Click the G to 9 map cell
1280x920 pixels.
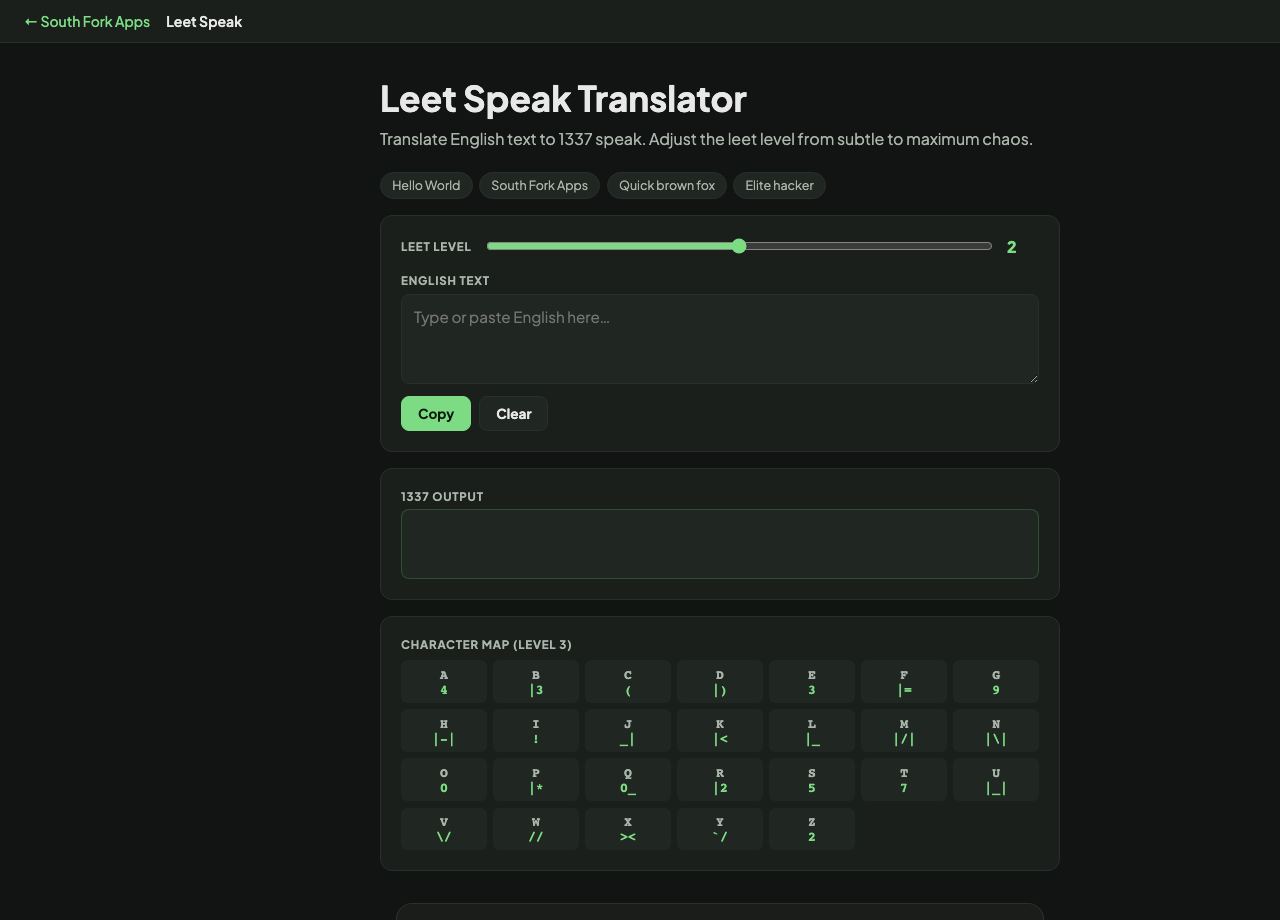(996, 682)
